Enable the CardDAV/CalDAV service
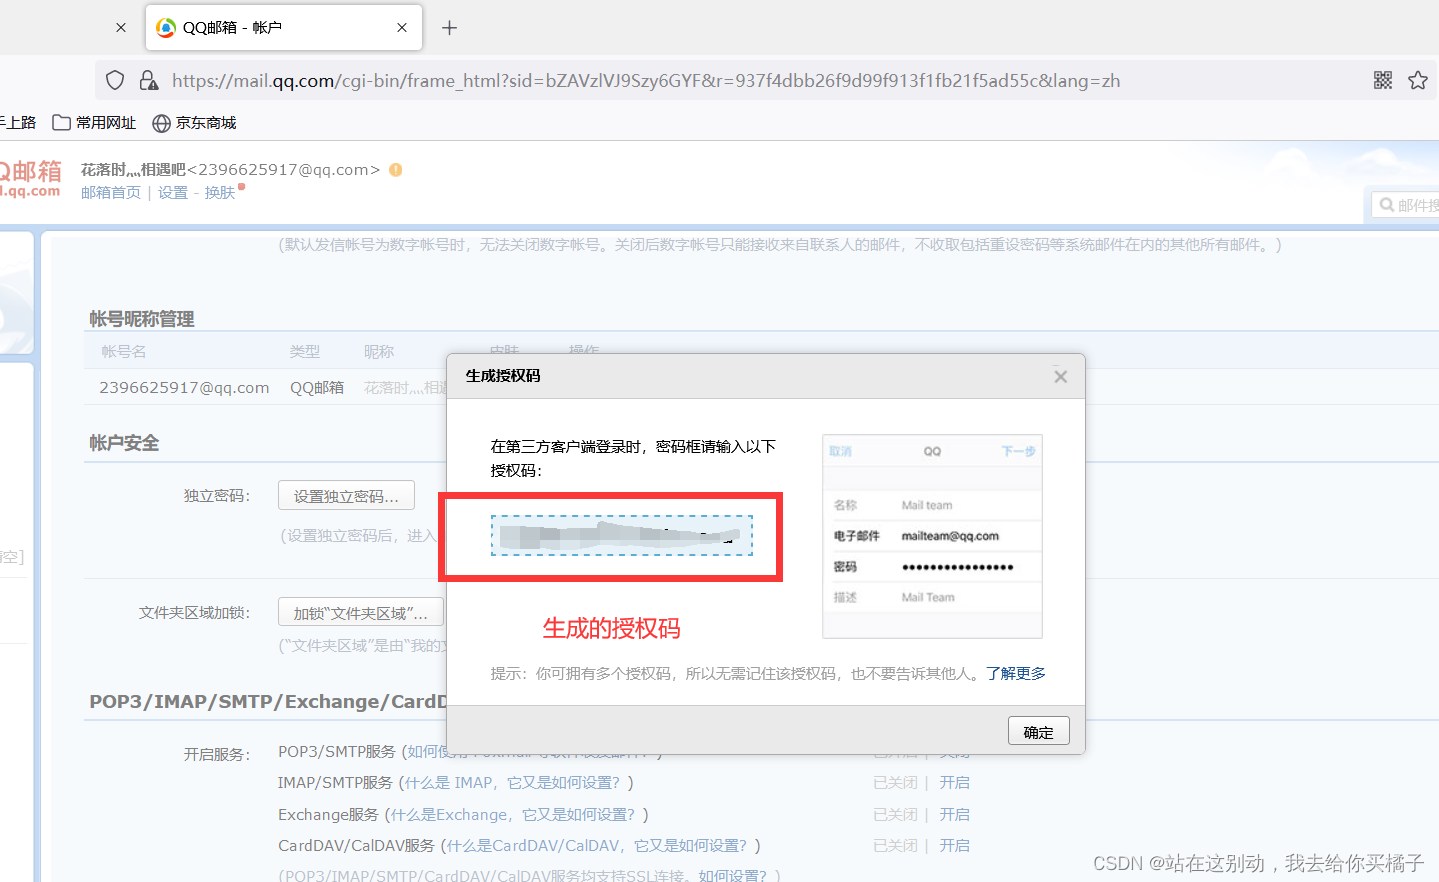 (x=954, y=846)
